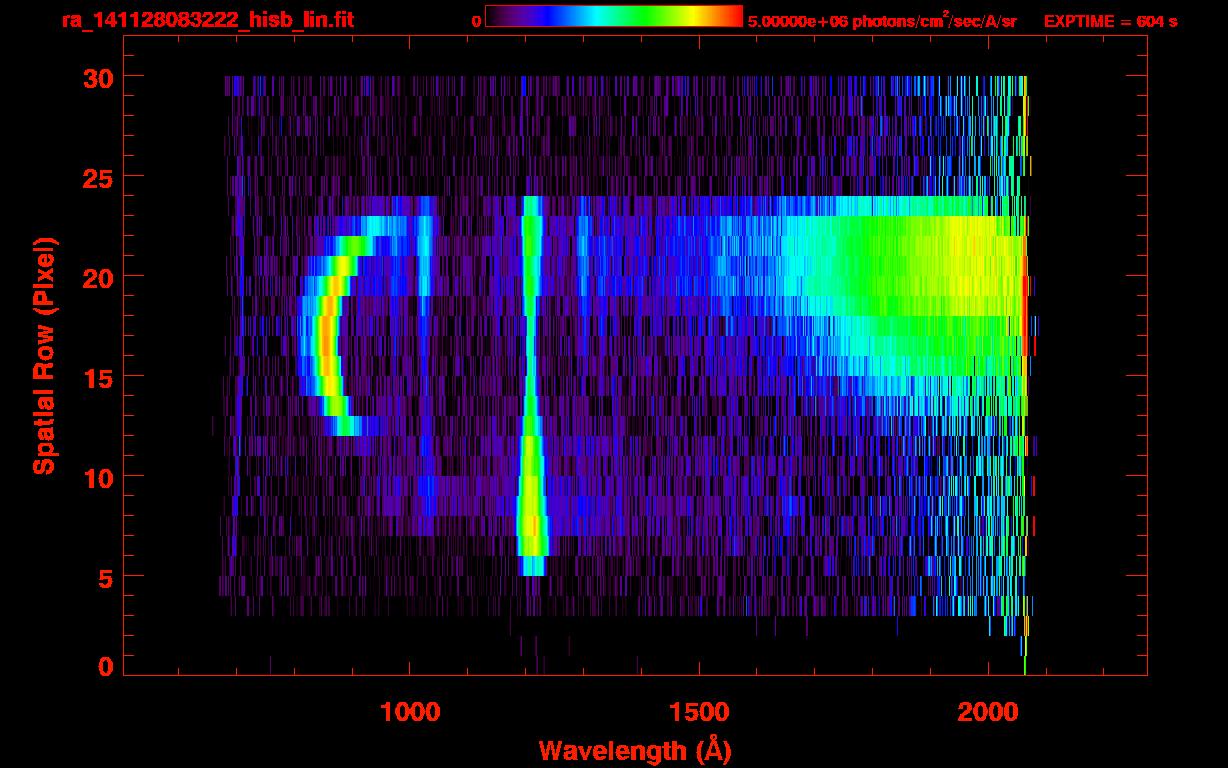1228x768 pixels.
Task: Click the 1000 wavelength tick label
Action: coord(410,712)
